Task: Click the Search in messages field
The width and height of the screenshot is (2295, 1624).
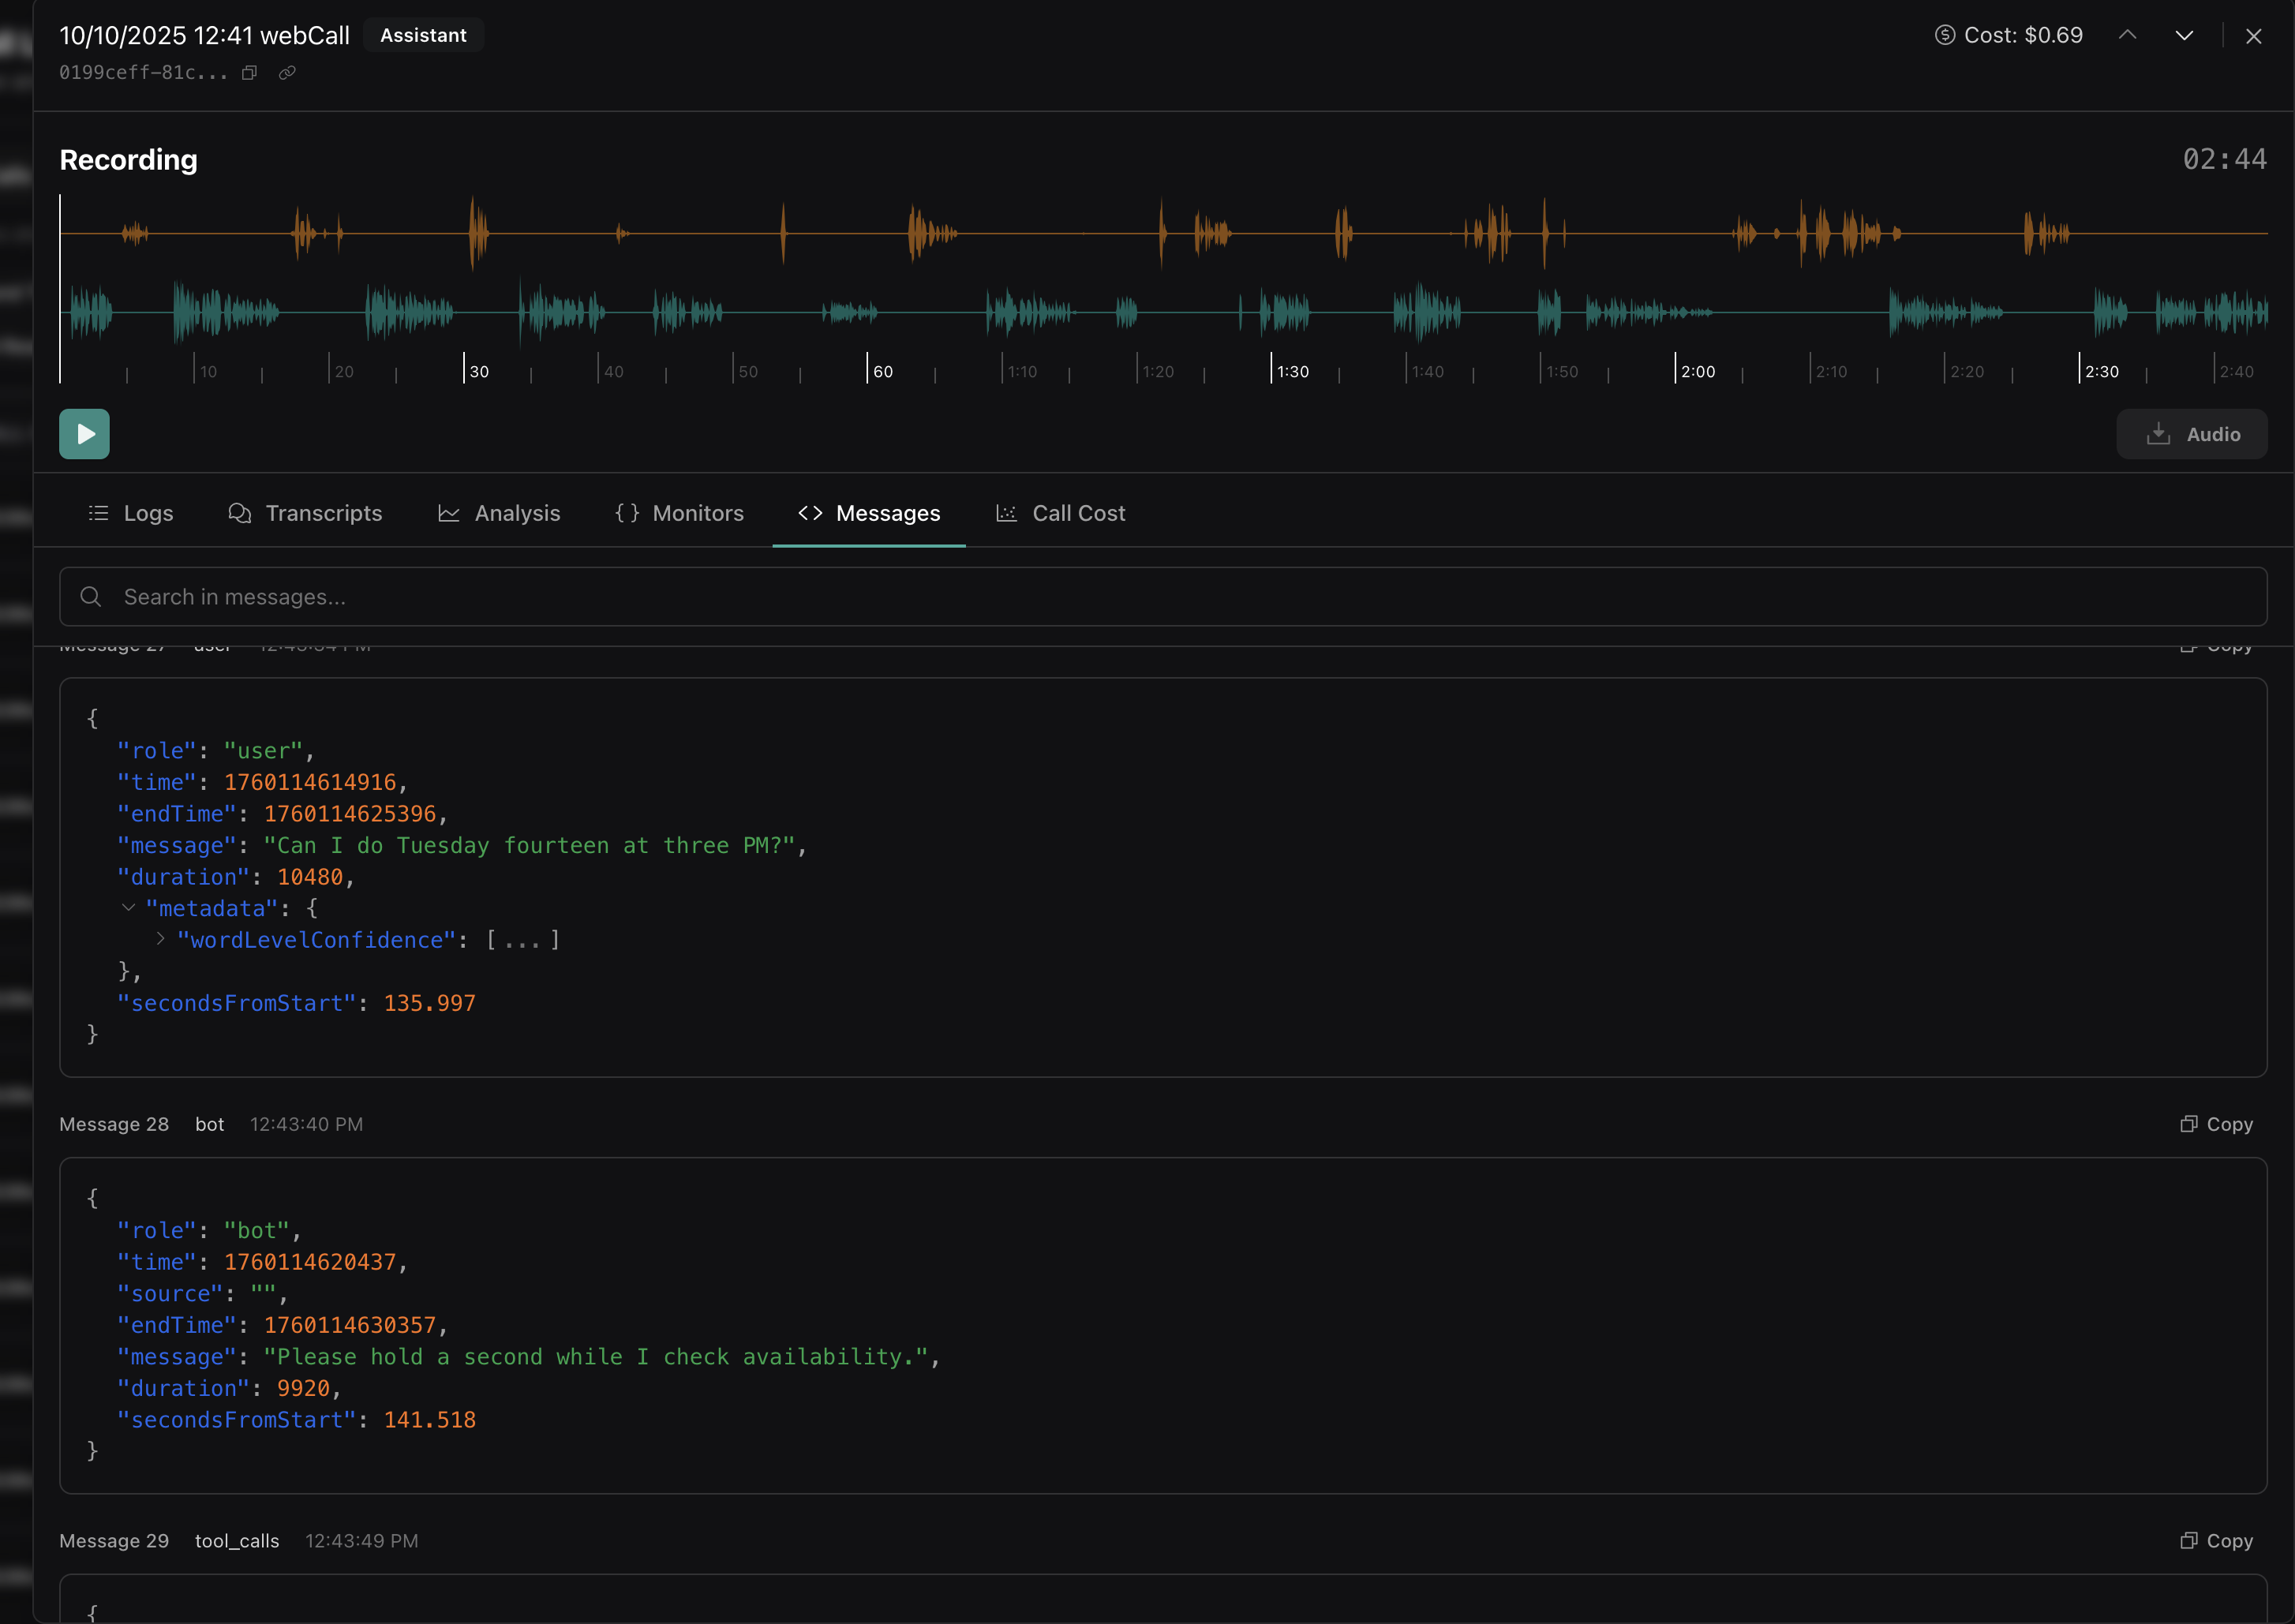Action: pyautogui.click(x=1162, y=597)
